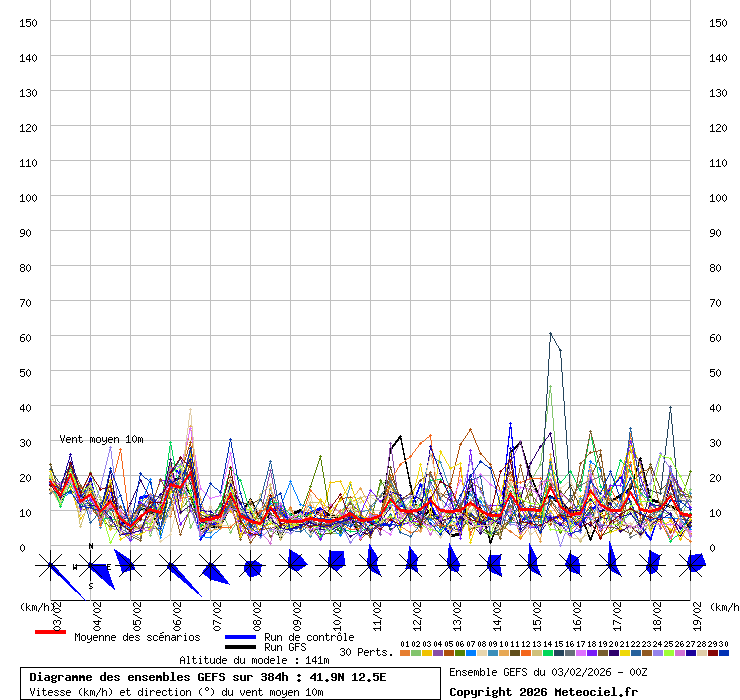Select perturbation 30 color swatch
740x700 pixels.
coord(723,653)
